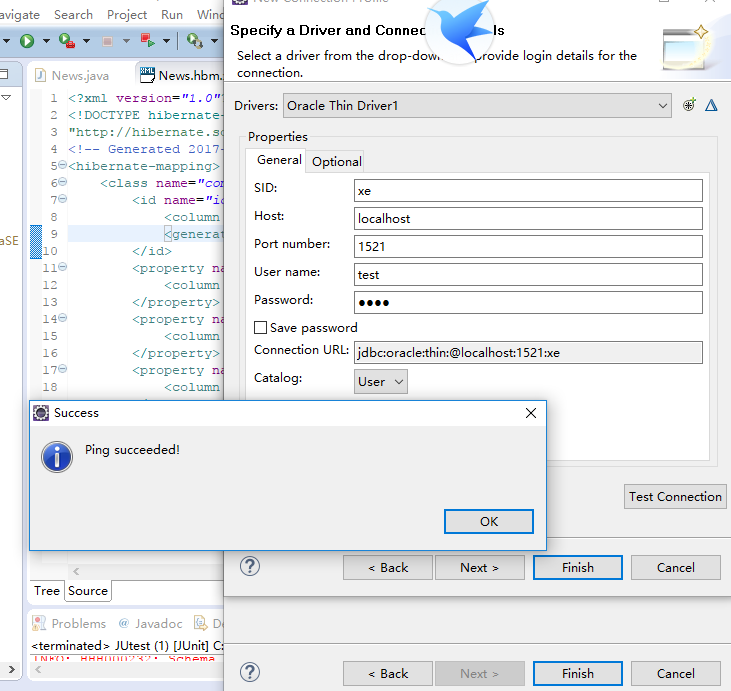
Task: Collapse the property fold on line 11
Action: click(63, 267)
